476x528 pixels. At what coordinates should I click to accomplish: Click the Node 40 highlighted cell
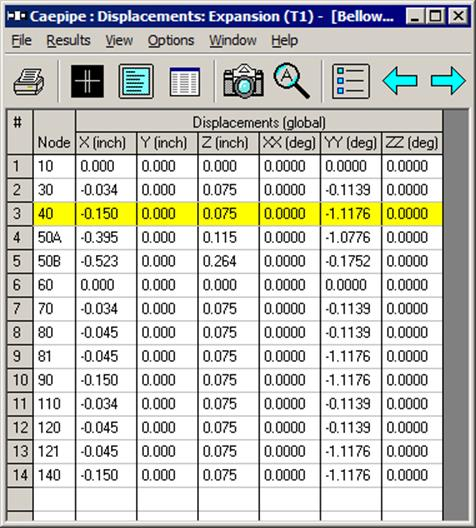[55, 214]
